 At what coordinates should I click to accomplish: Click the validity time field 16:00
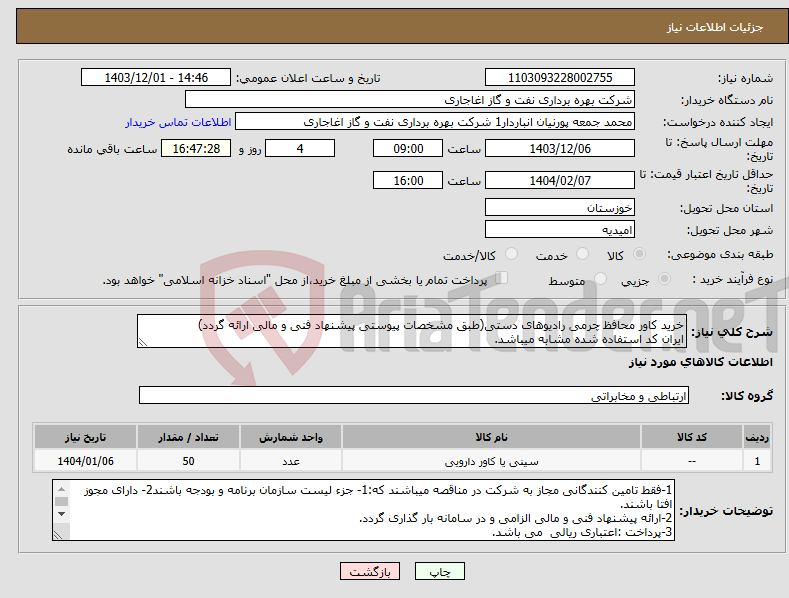pyautogui.click(x=408, y=180)
